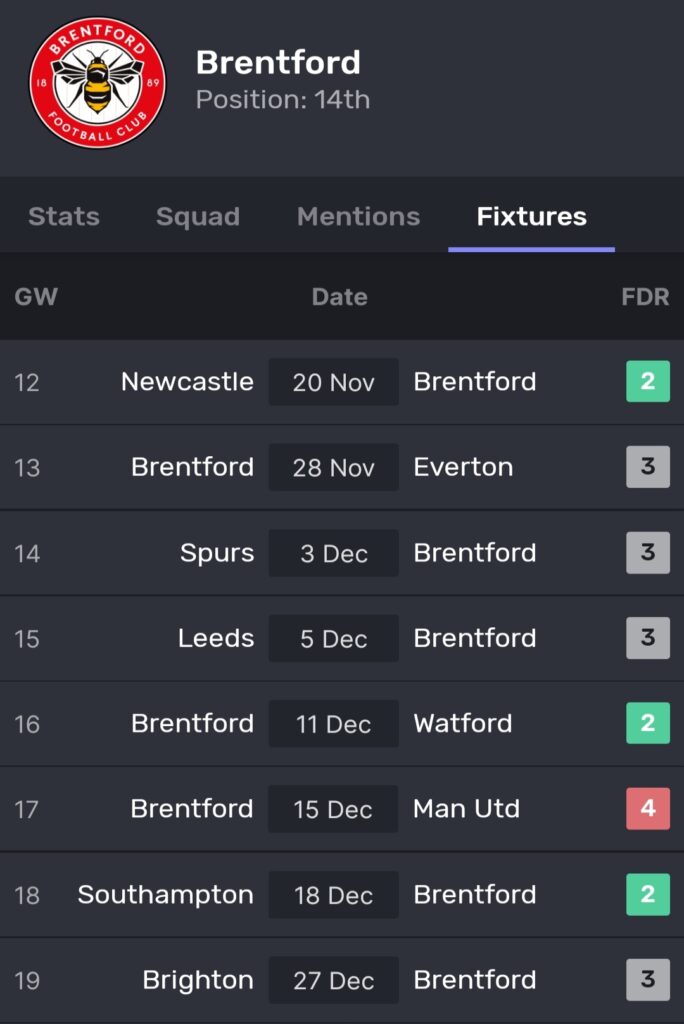This screenshot has width=684, height=1024.
Task: Select Brighton in the gameweek 19 fixture
Action: 198,980
